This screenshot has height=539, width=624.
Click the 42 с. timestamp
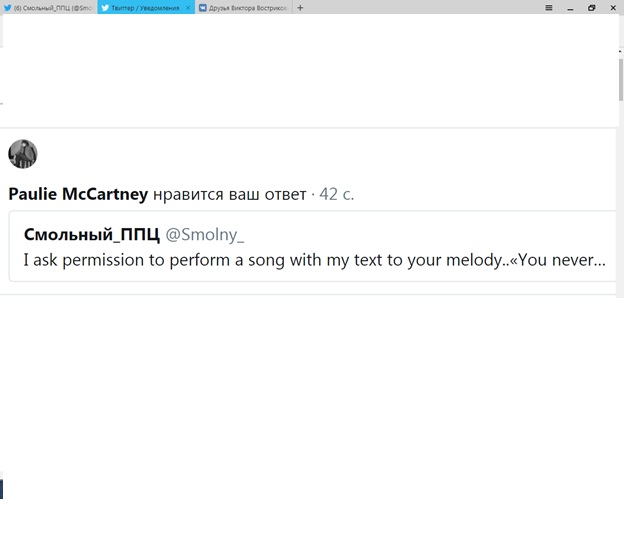tap(336, 194)
